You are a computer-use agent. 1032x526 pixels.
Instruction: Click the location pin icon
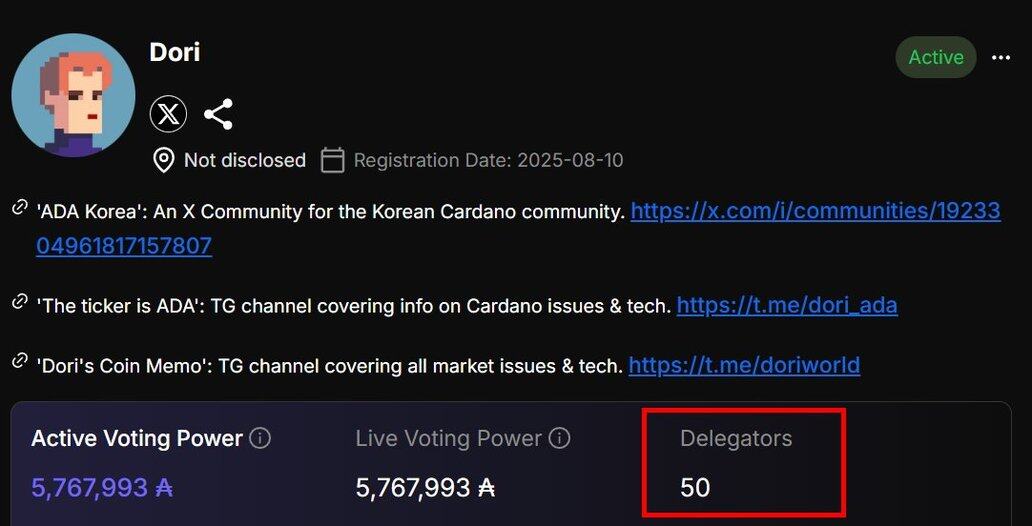[164, 160]
